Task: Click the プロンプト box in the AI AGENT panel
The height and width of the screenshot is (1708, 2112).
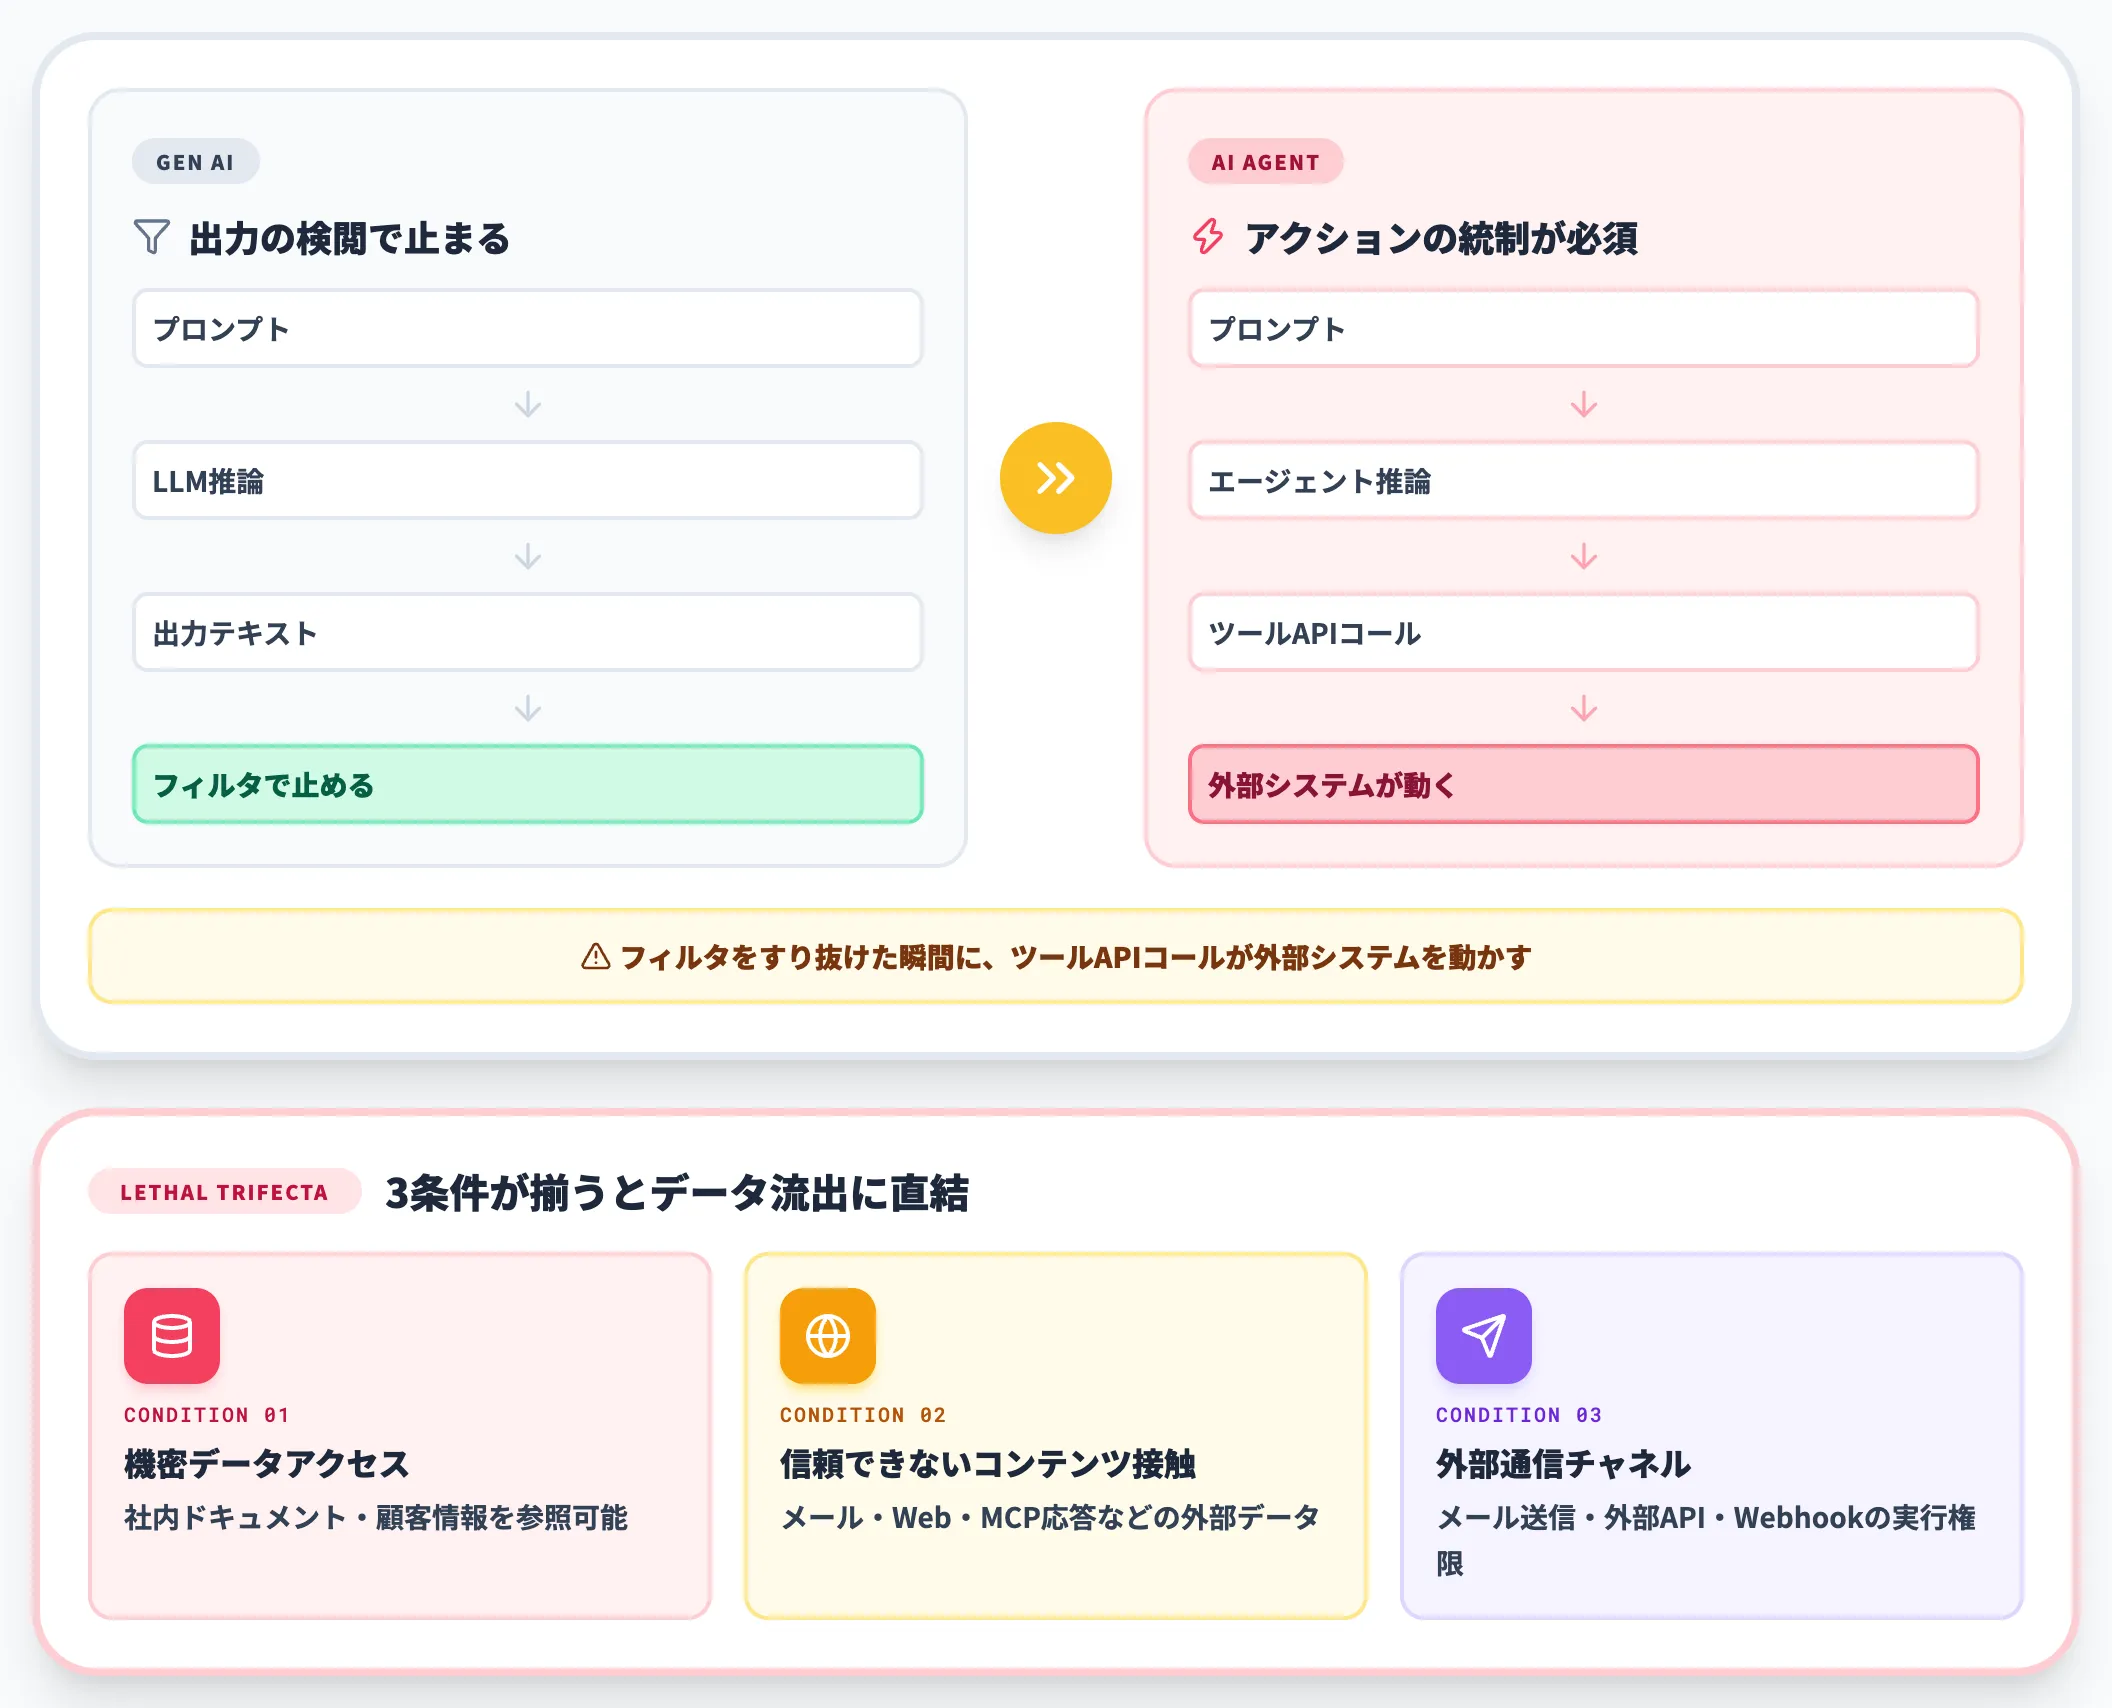Action: [x=1584, y=329]
